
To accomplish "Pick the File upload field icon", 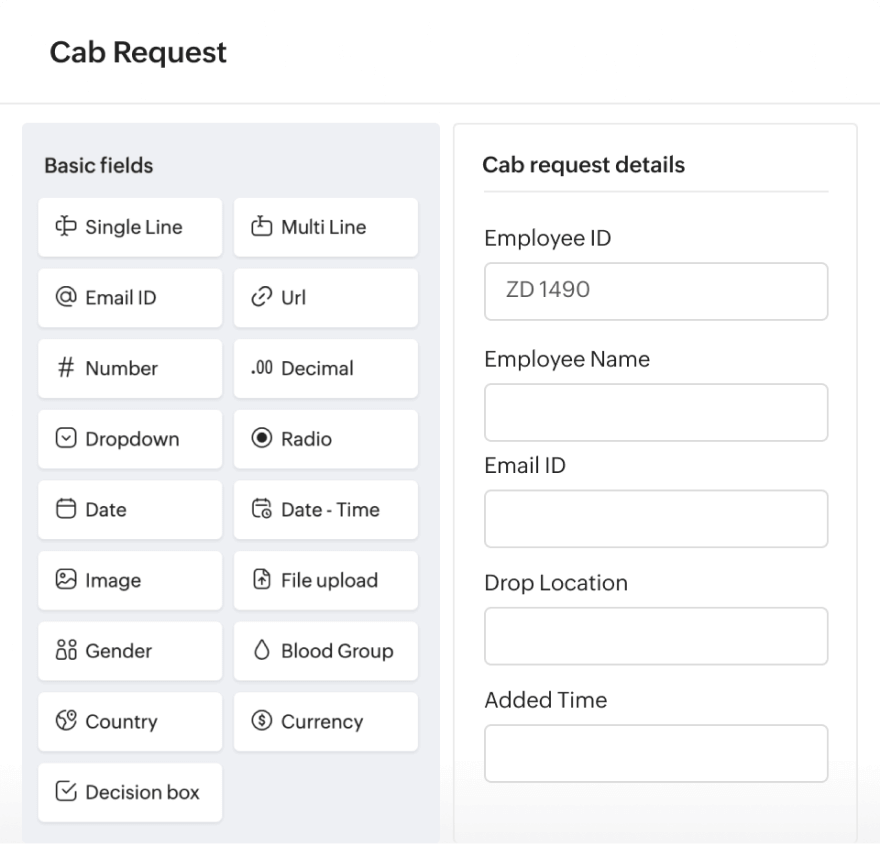I will pos(325,580).
